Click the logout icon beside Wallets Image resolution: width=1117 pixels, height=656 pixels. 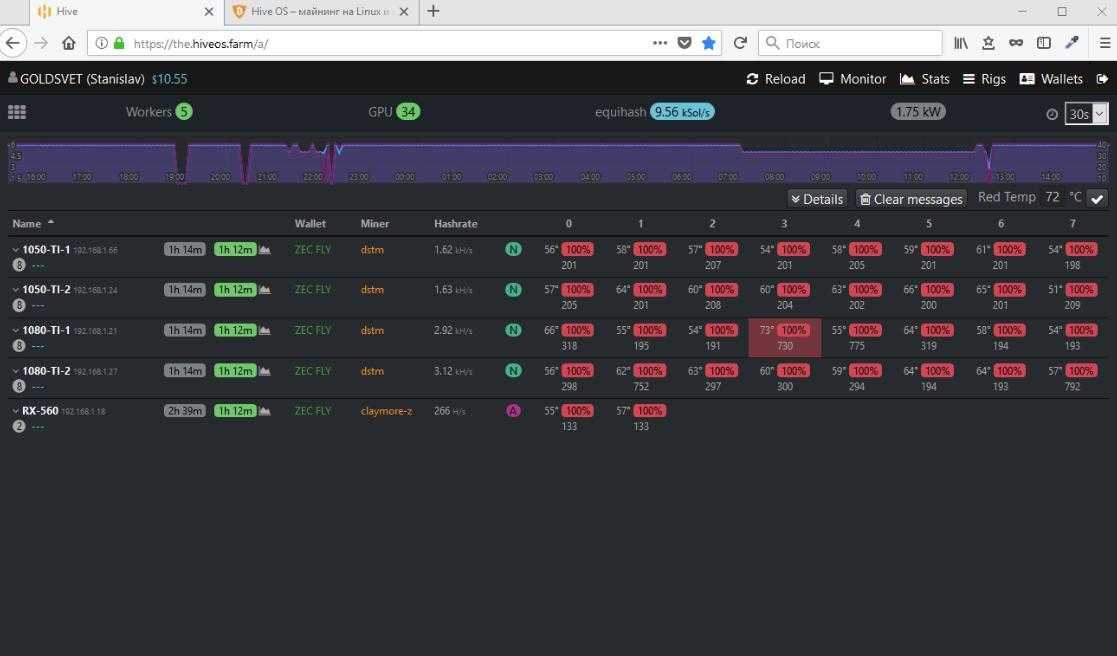pos(1102,79)
